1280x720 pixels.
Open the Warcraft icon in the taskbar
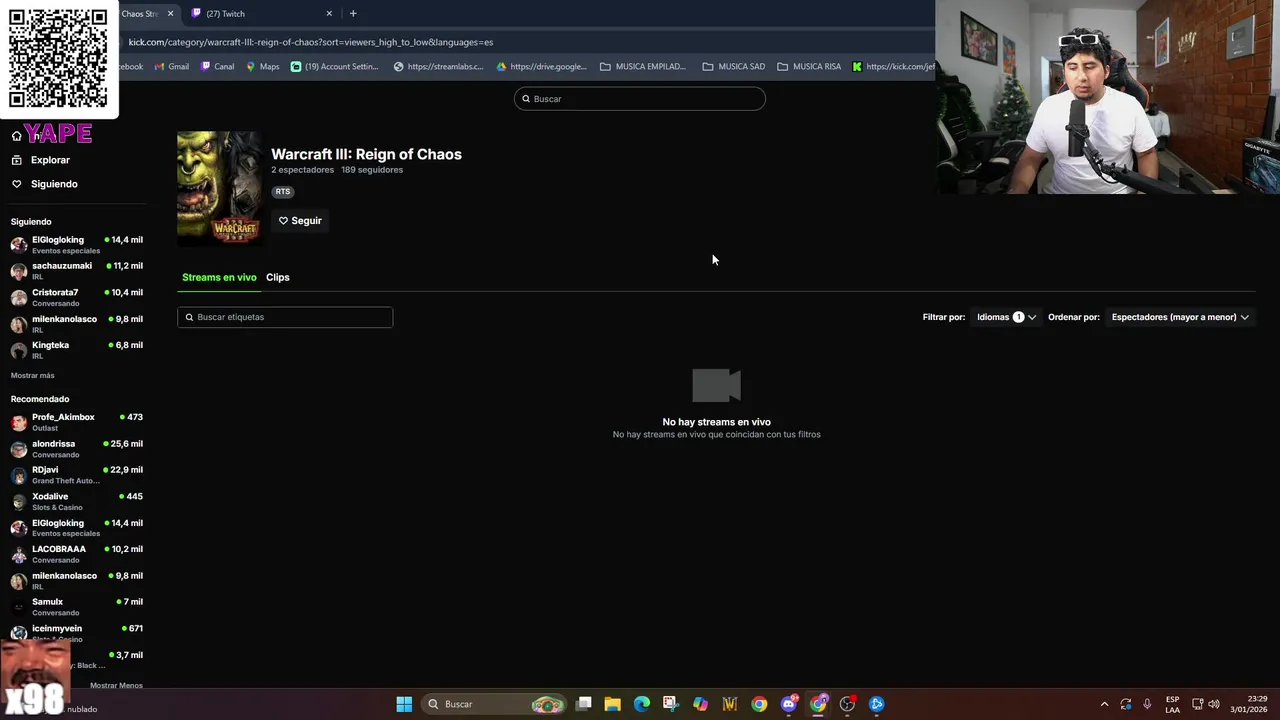(x=730, y=704)
